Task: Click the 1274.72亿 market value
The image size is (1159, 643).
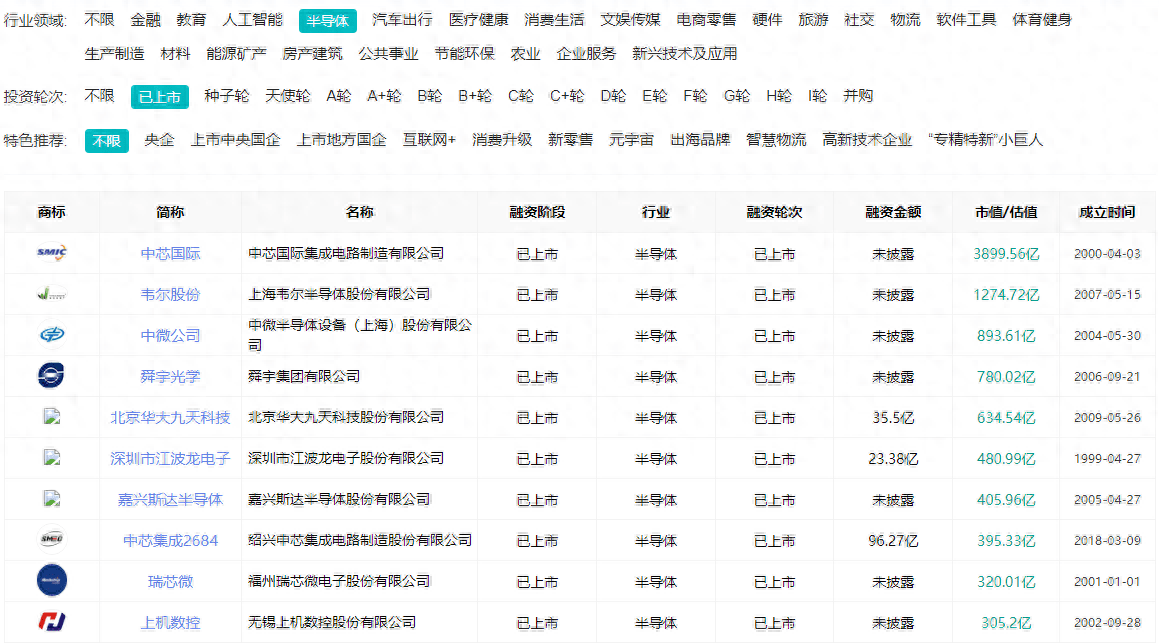Action: pos(1006,294)
